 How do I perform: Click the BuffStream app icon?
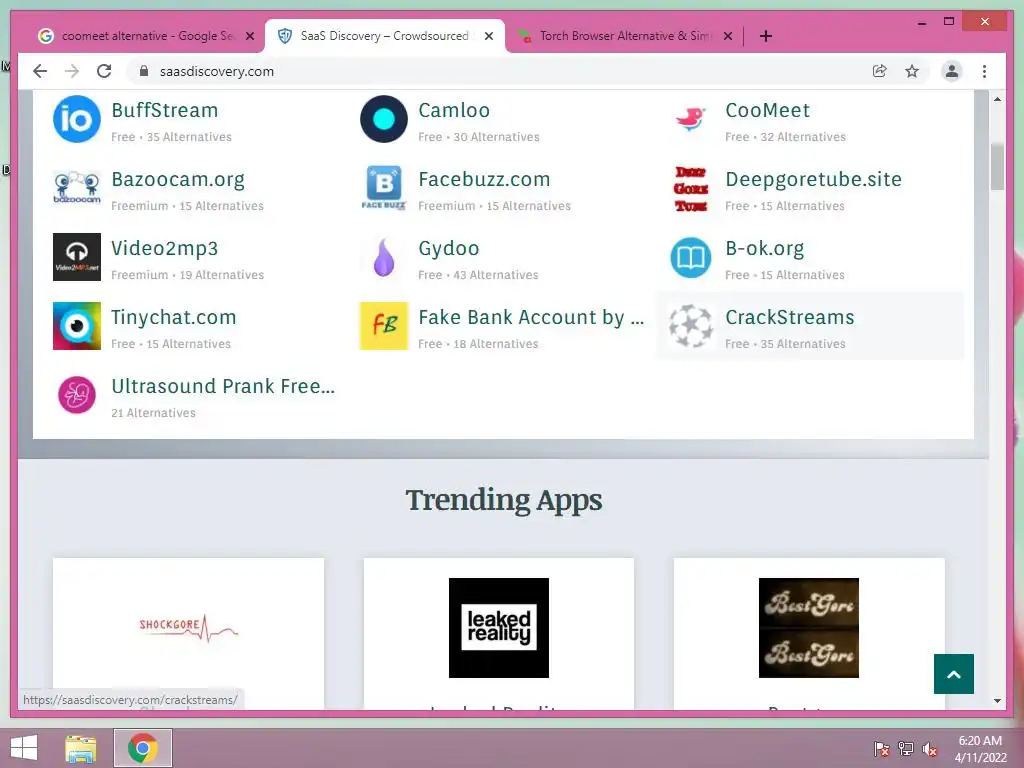(76, 119)
